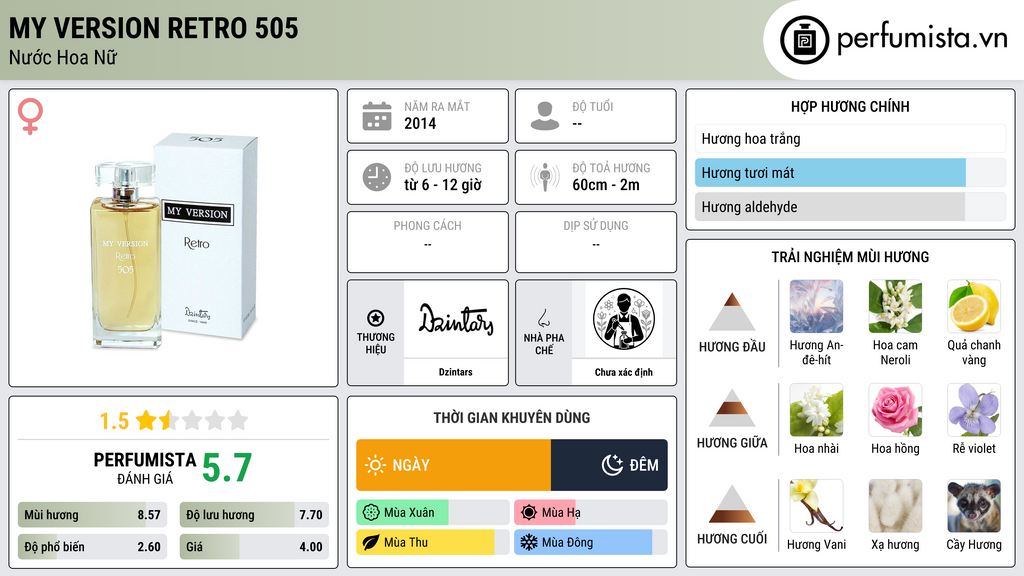This screenshot has width=1024, height=576.
Task: Open the Cầy Hương civet image
Action: (974, 506)
